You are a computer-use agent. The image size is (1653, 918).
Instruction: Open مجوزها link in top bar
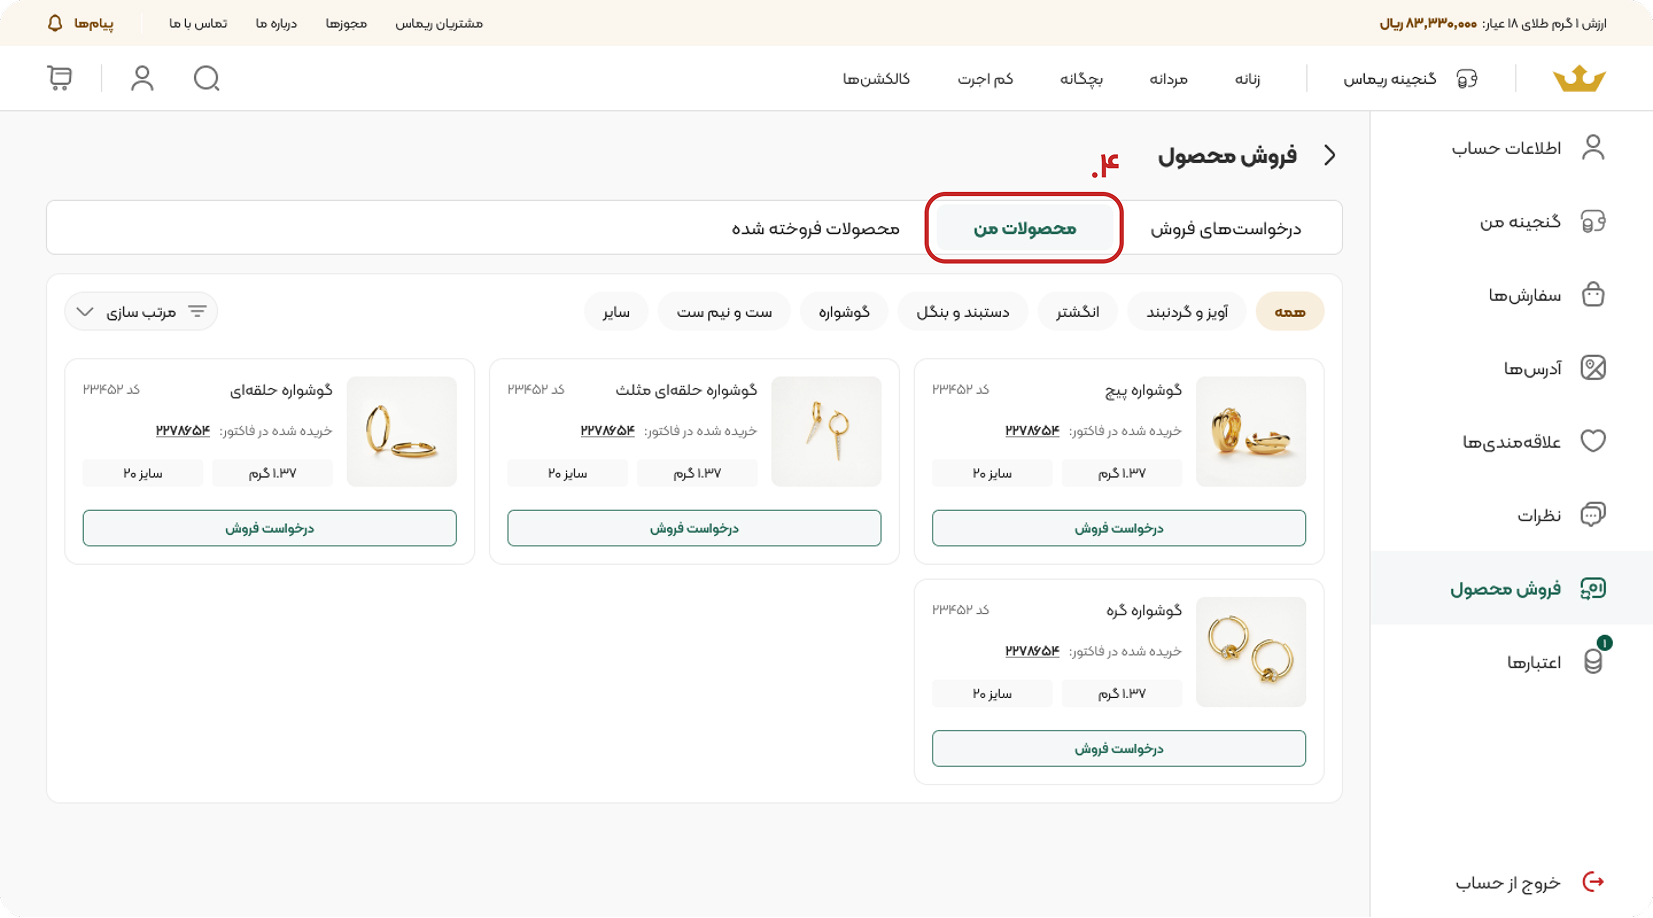coord(346,23)
